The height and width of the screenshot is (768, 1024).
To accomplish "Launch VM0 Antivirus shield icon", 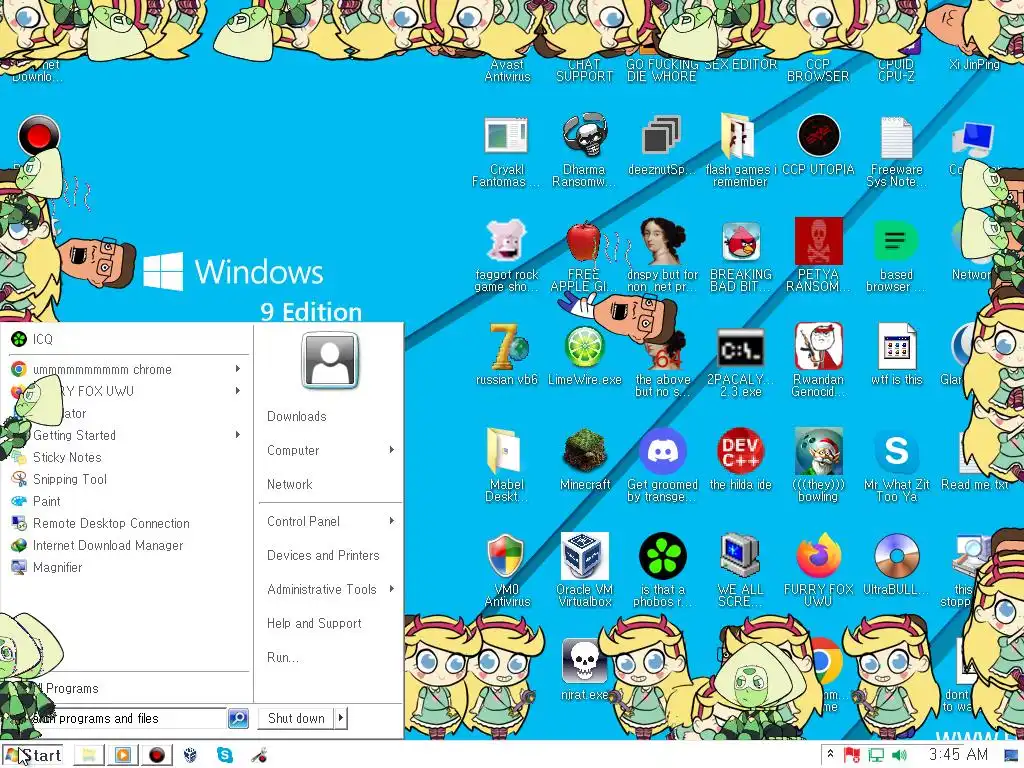I will coord(506,556).
